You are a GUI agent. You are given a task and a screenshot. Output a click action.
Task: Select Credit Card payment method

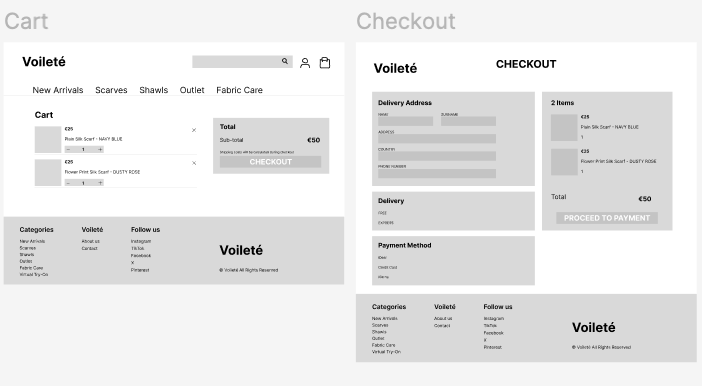(388, 267)
